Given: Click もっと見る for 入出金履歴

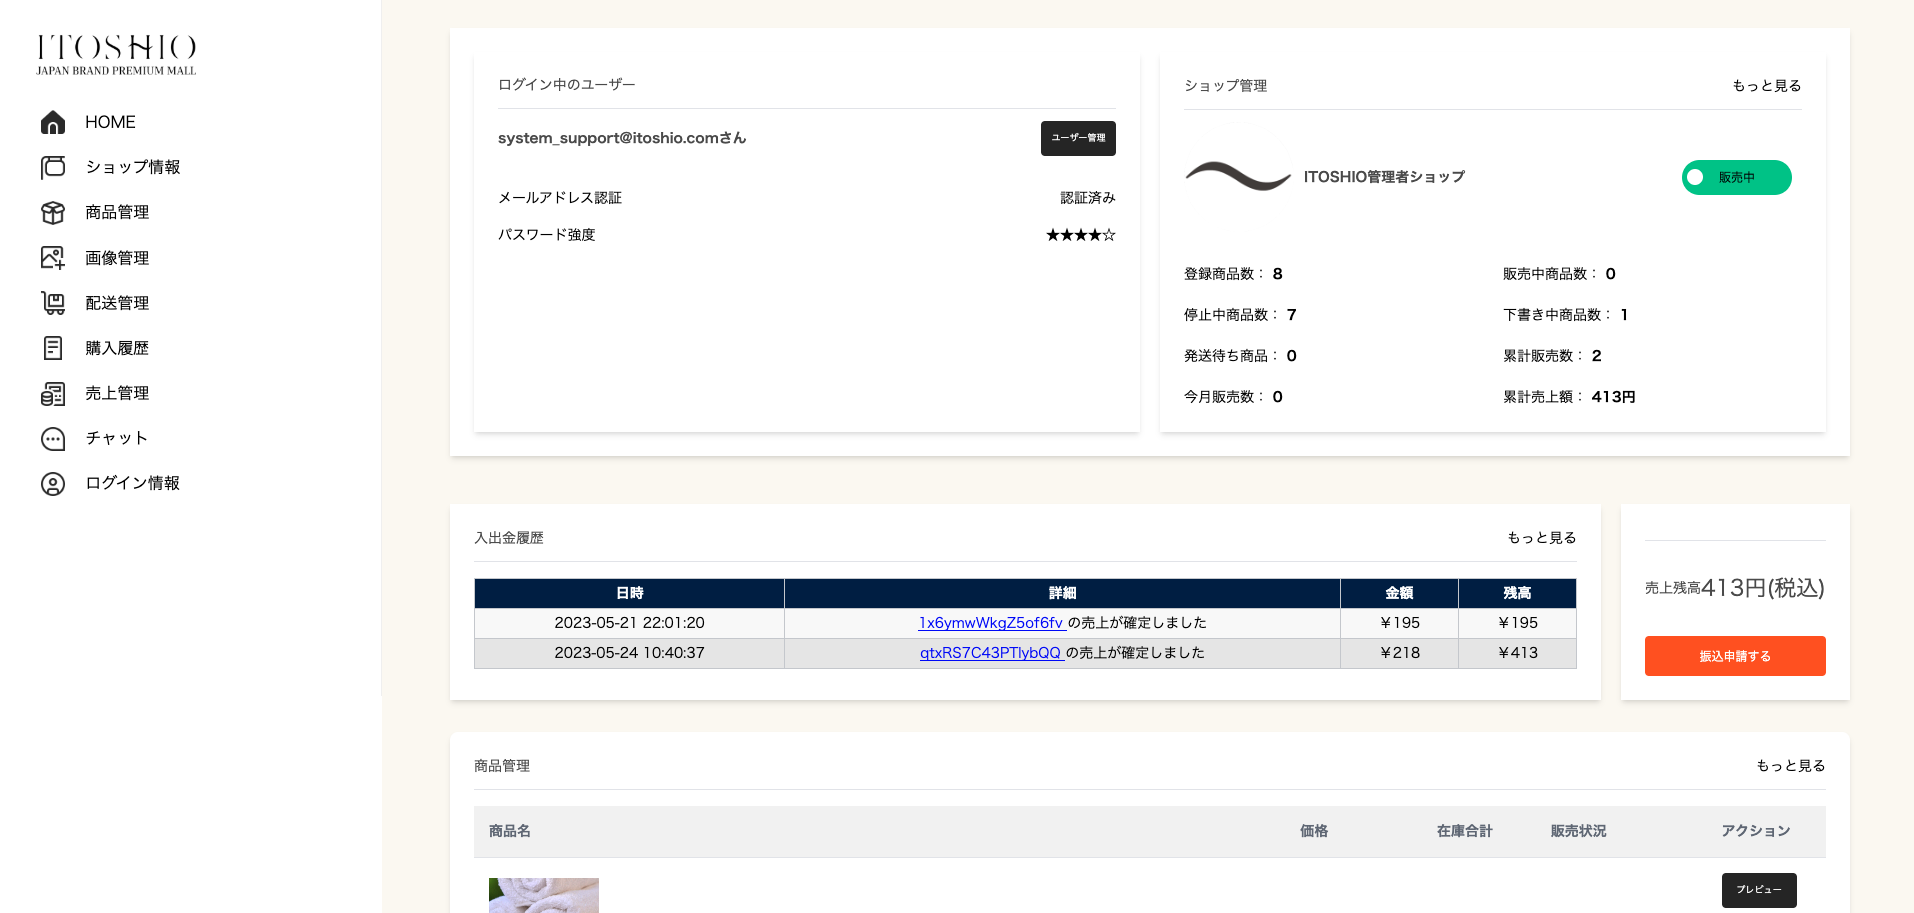Looking at the screenshot, I should 1541,537.
